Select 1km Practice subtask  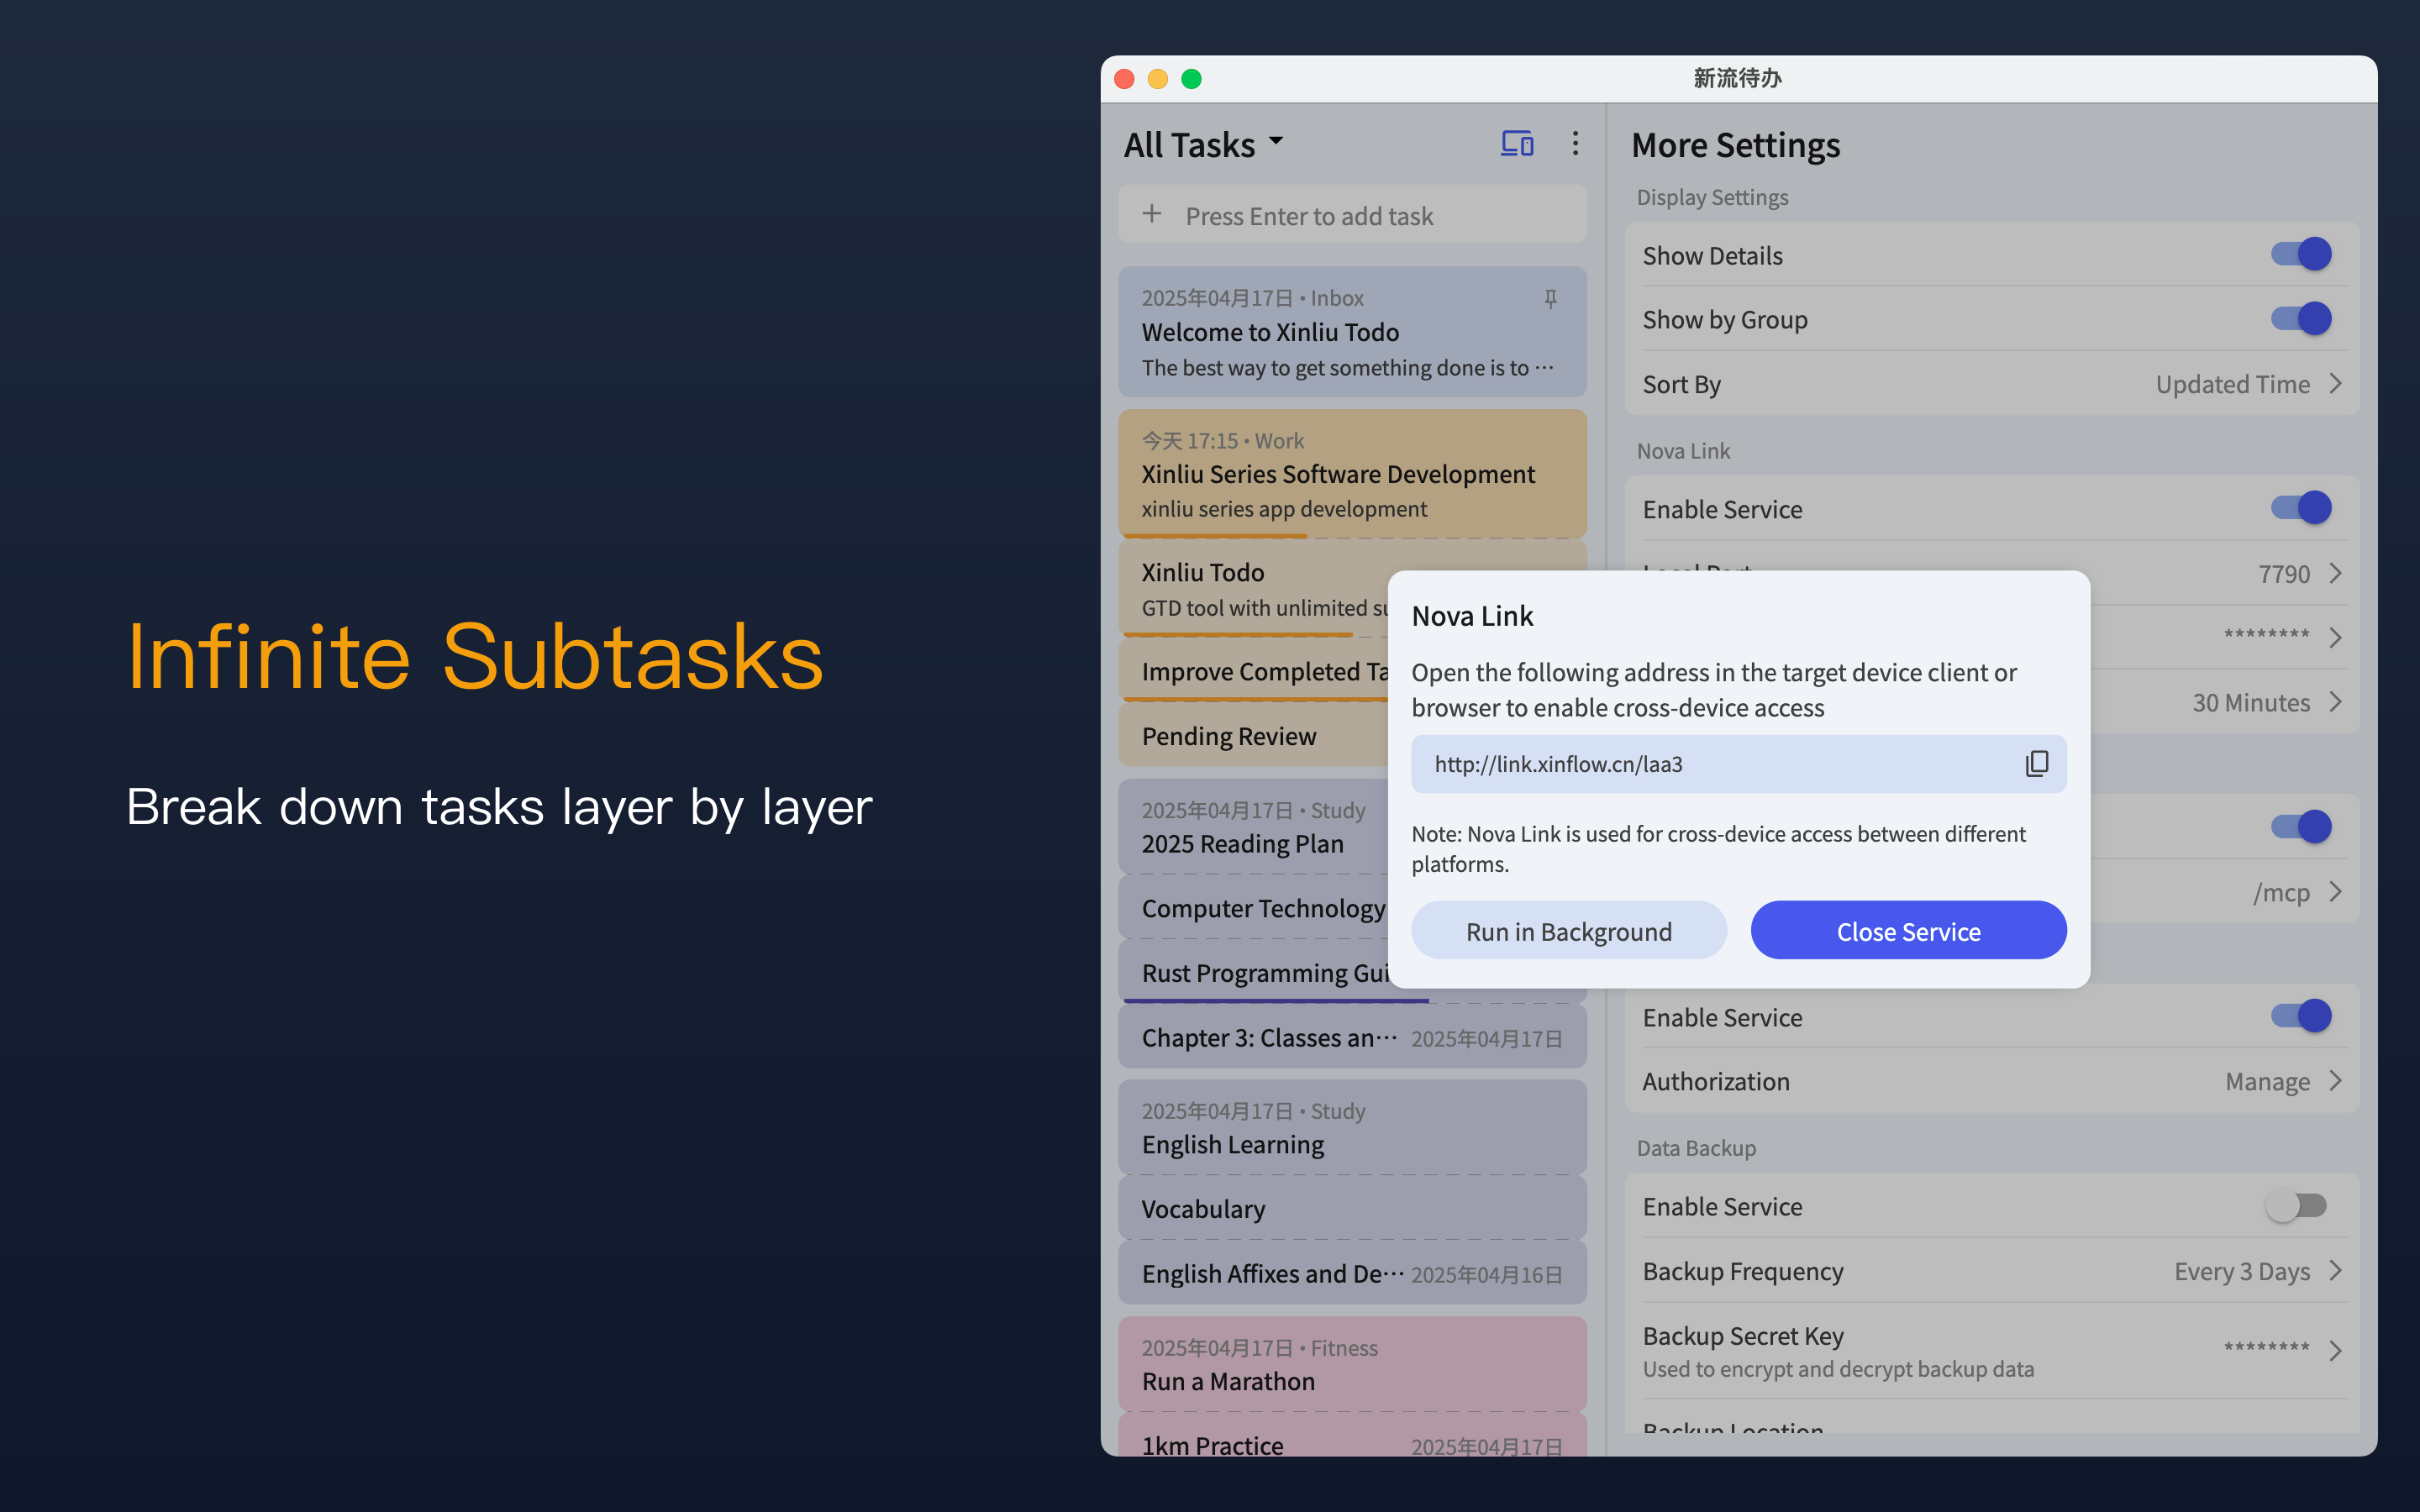(x=1352, y=1436)
